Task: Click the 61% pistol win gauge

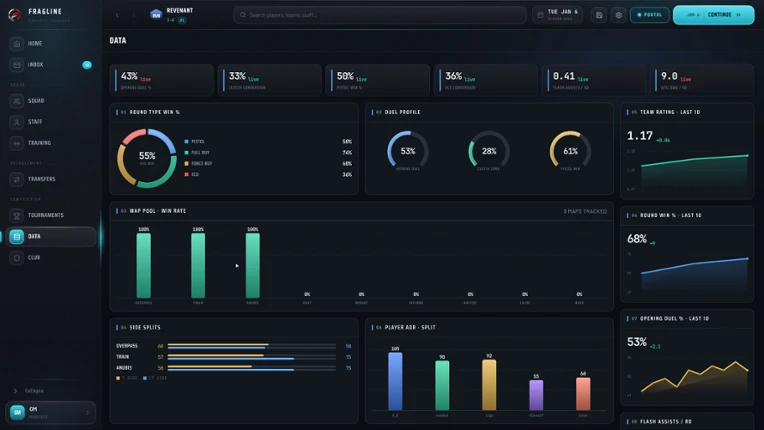Action: tap(570, 150)
